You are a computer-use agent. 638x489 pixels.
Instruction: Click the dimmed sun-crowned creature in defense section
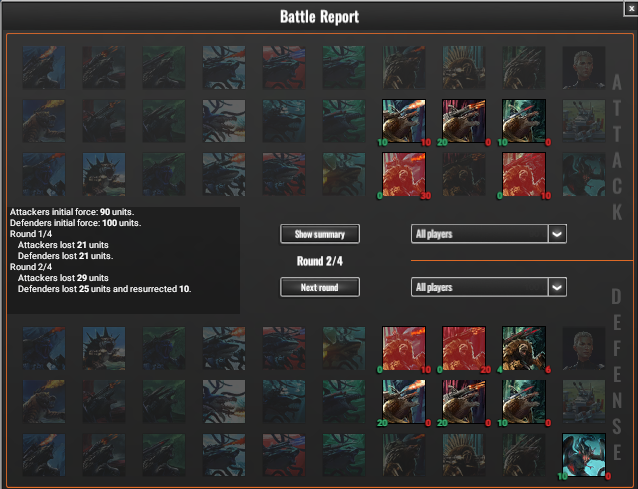coord(464,455)
